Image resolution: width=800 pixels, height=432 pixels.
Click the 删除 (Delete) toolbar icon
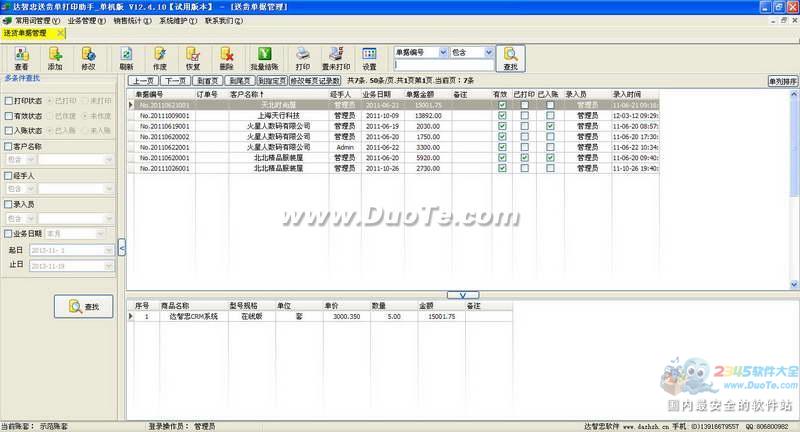coord(227,56)
